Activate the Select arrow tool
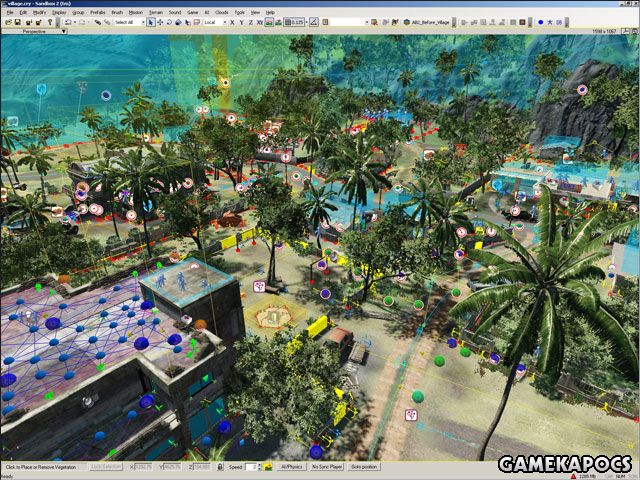 tap(151, 22)
